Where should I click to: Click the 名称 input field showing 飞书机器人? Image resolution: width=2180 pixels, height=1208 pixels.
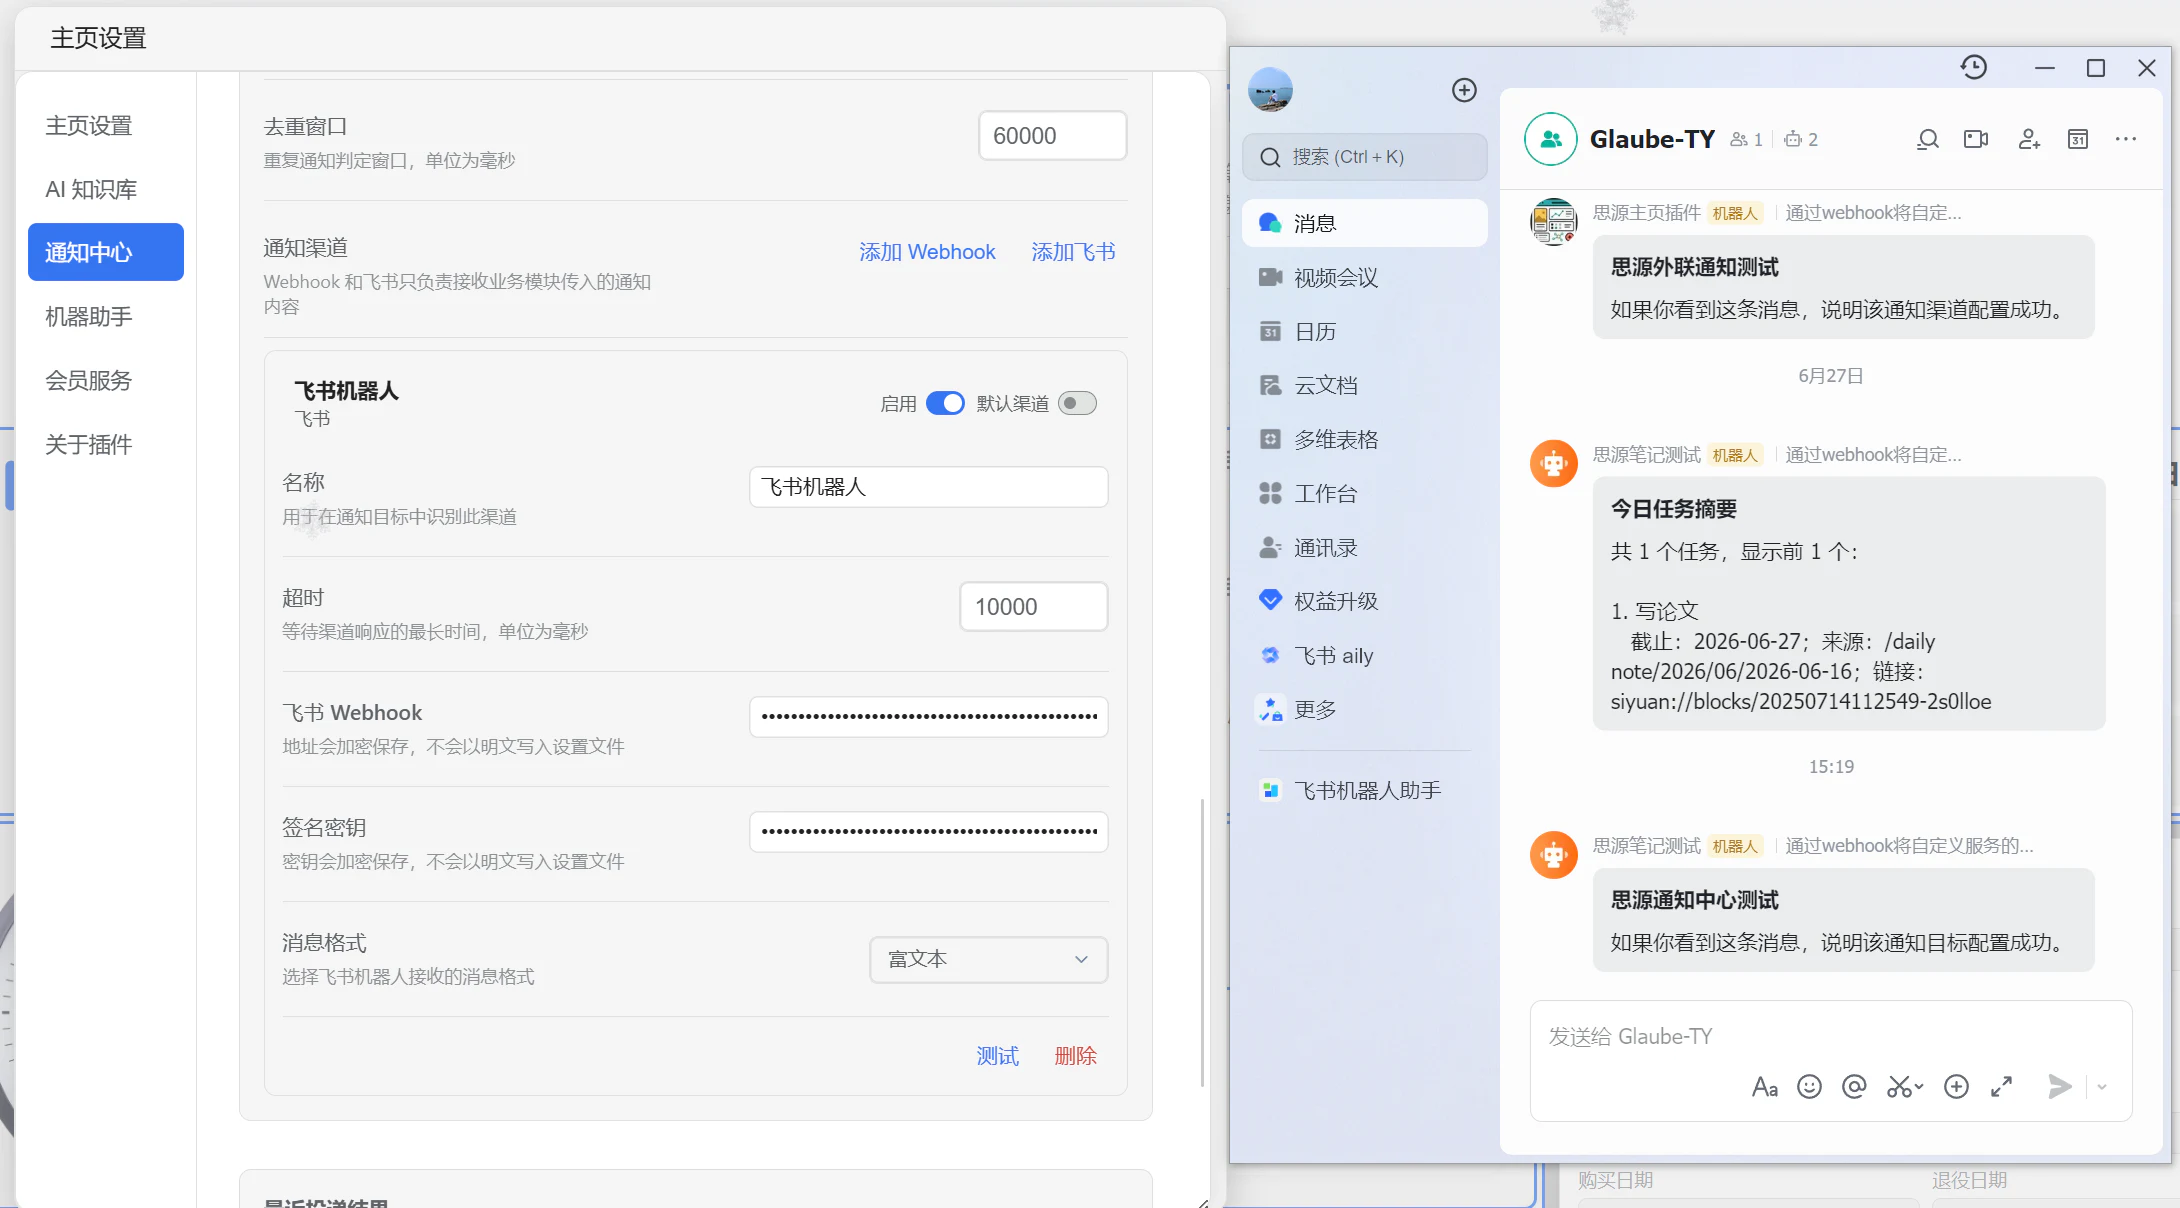928,487
